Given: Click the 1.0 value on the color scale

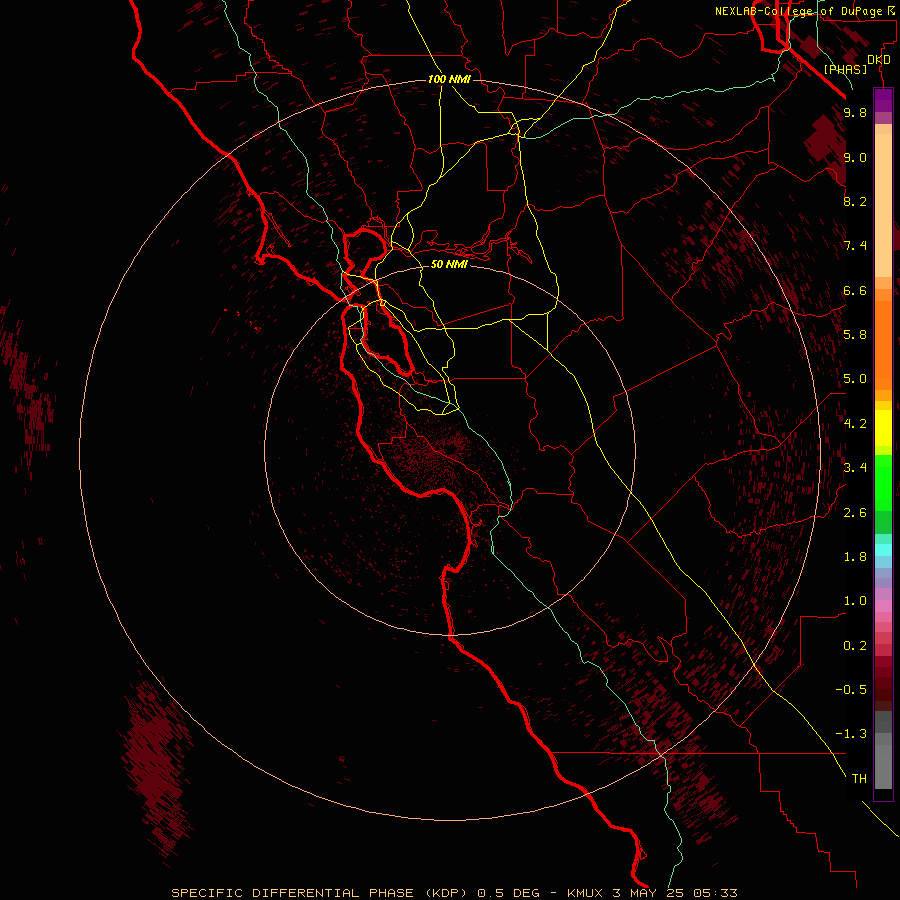Looking at the screenshot, I should point(855,601).
